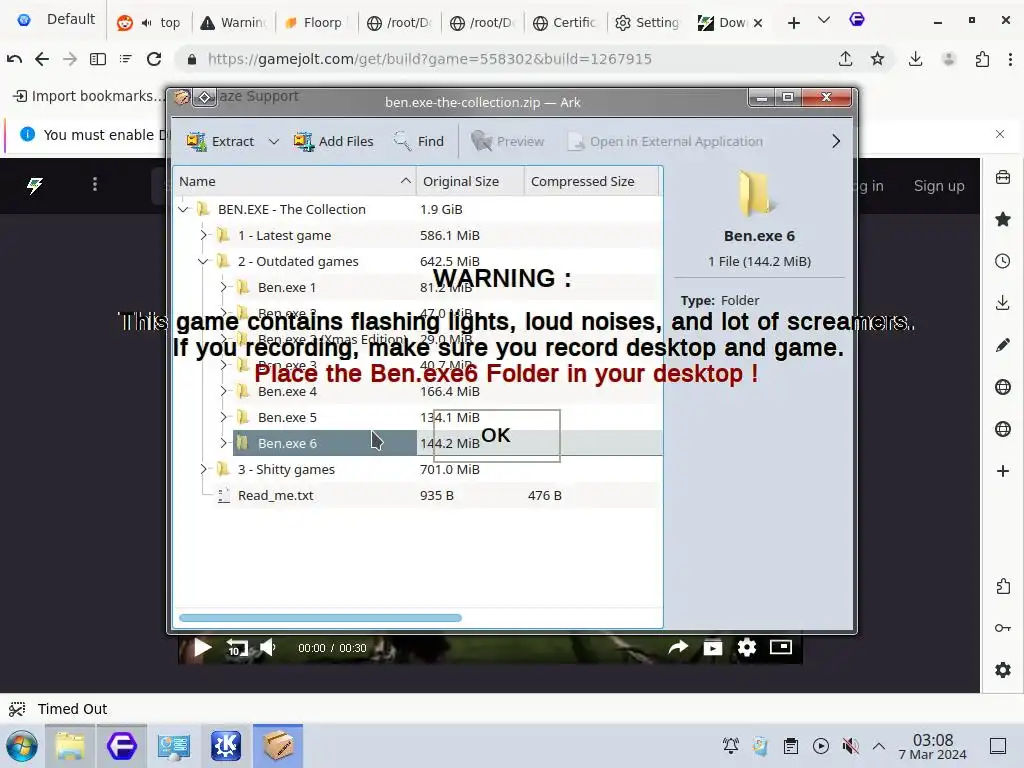Screen dimensions: 1024x768
Task: Add a sidebar panel plus icon
Action: 1002,471
